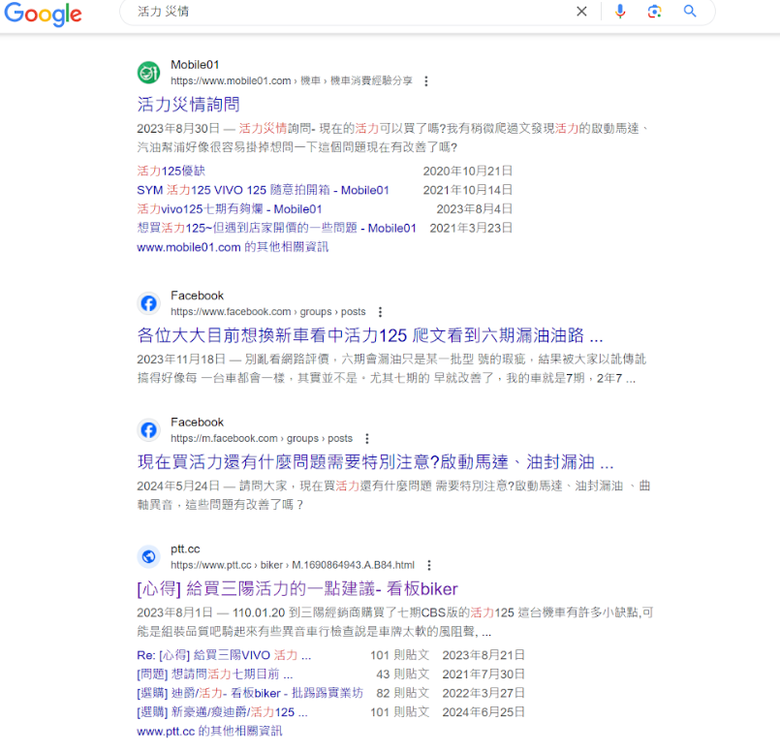Click the Google logo
Image resolution: width=780 pixels, height=753 pixels.
click(x=43, y=13)
